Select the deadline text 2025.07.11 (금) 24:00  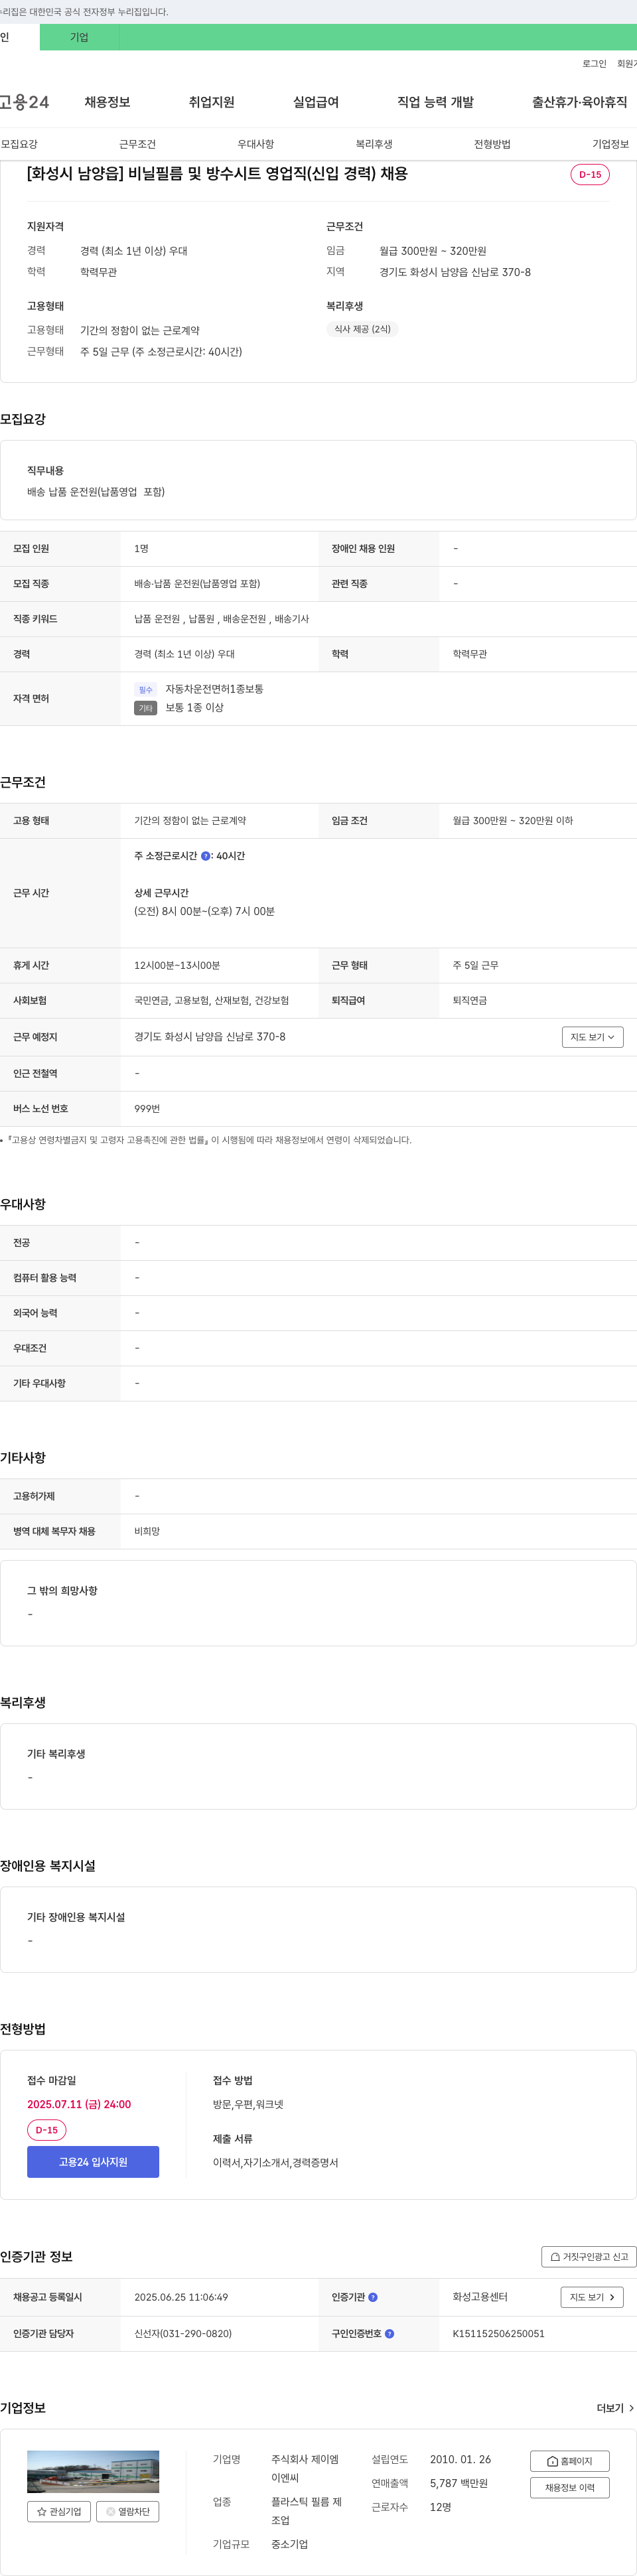[79, 2104]
